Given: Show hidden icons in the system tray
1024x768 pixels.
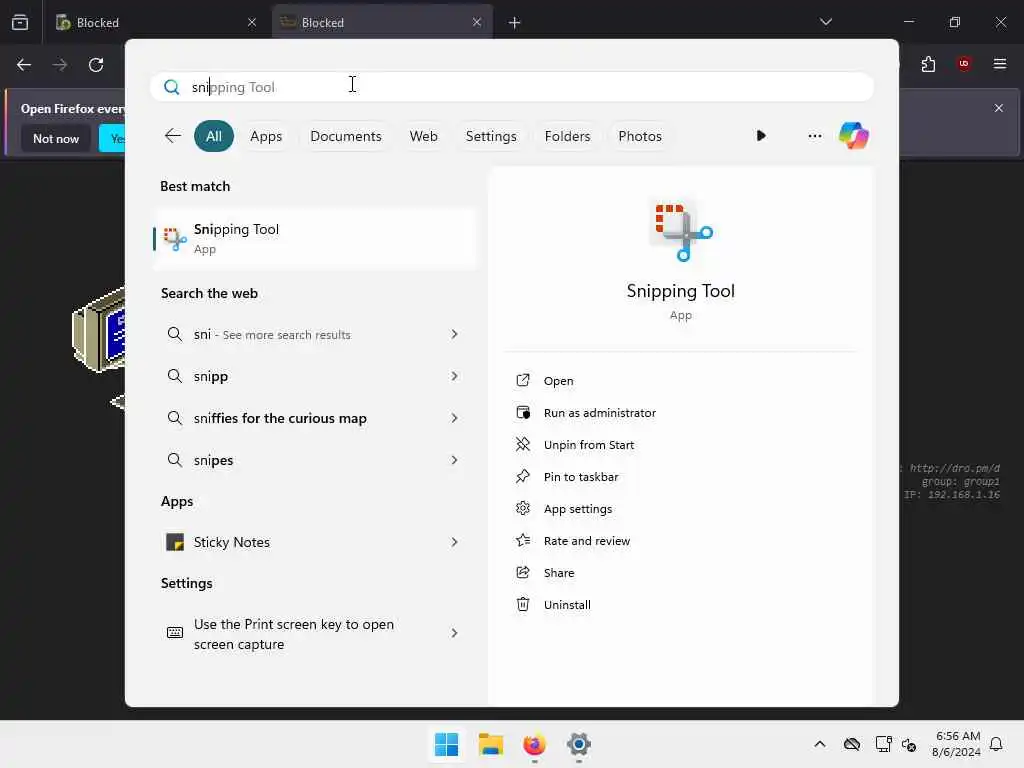Looking at the screenshot, I should click(820, 744).
